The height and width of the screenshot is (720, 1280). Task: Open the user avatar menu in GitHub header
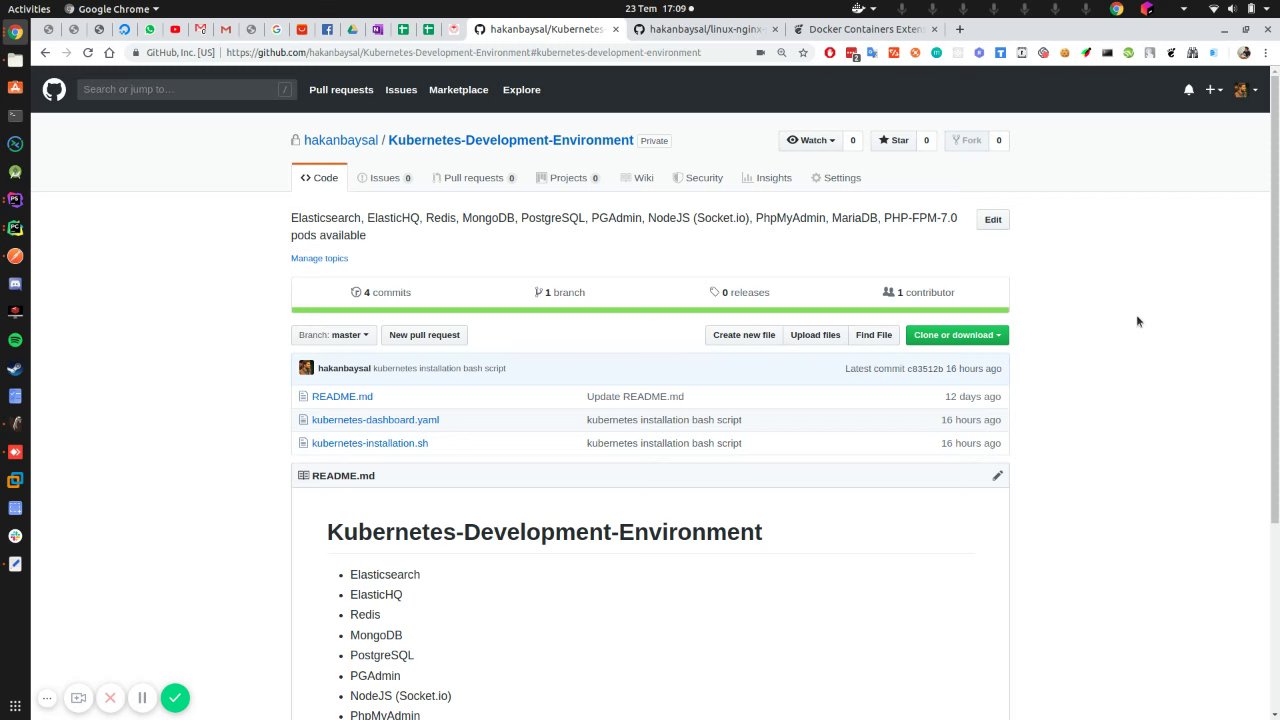pos(1246,90)
